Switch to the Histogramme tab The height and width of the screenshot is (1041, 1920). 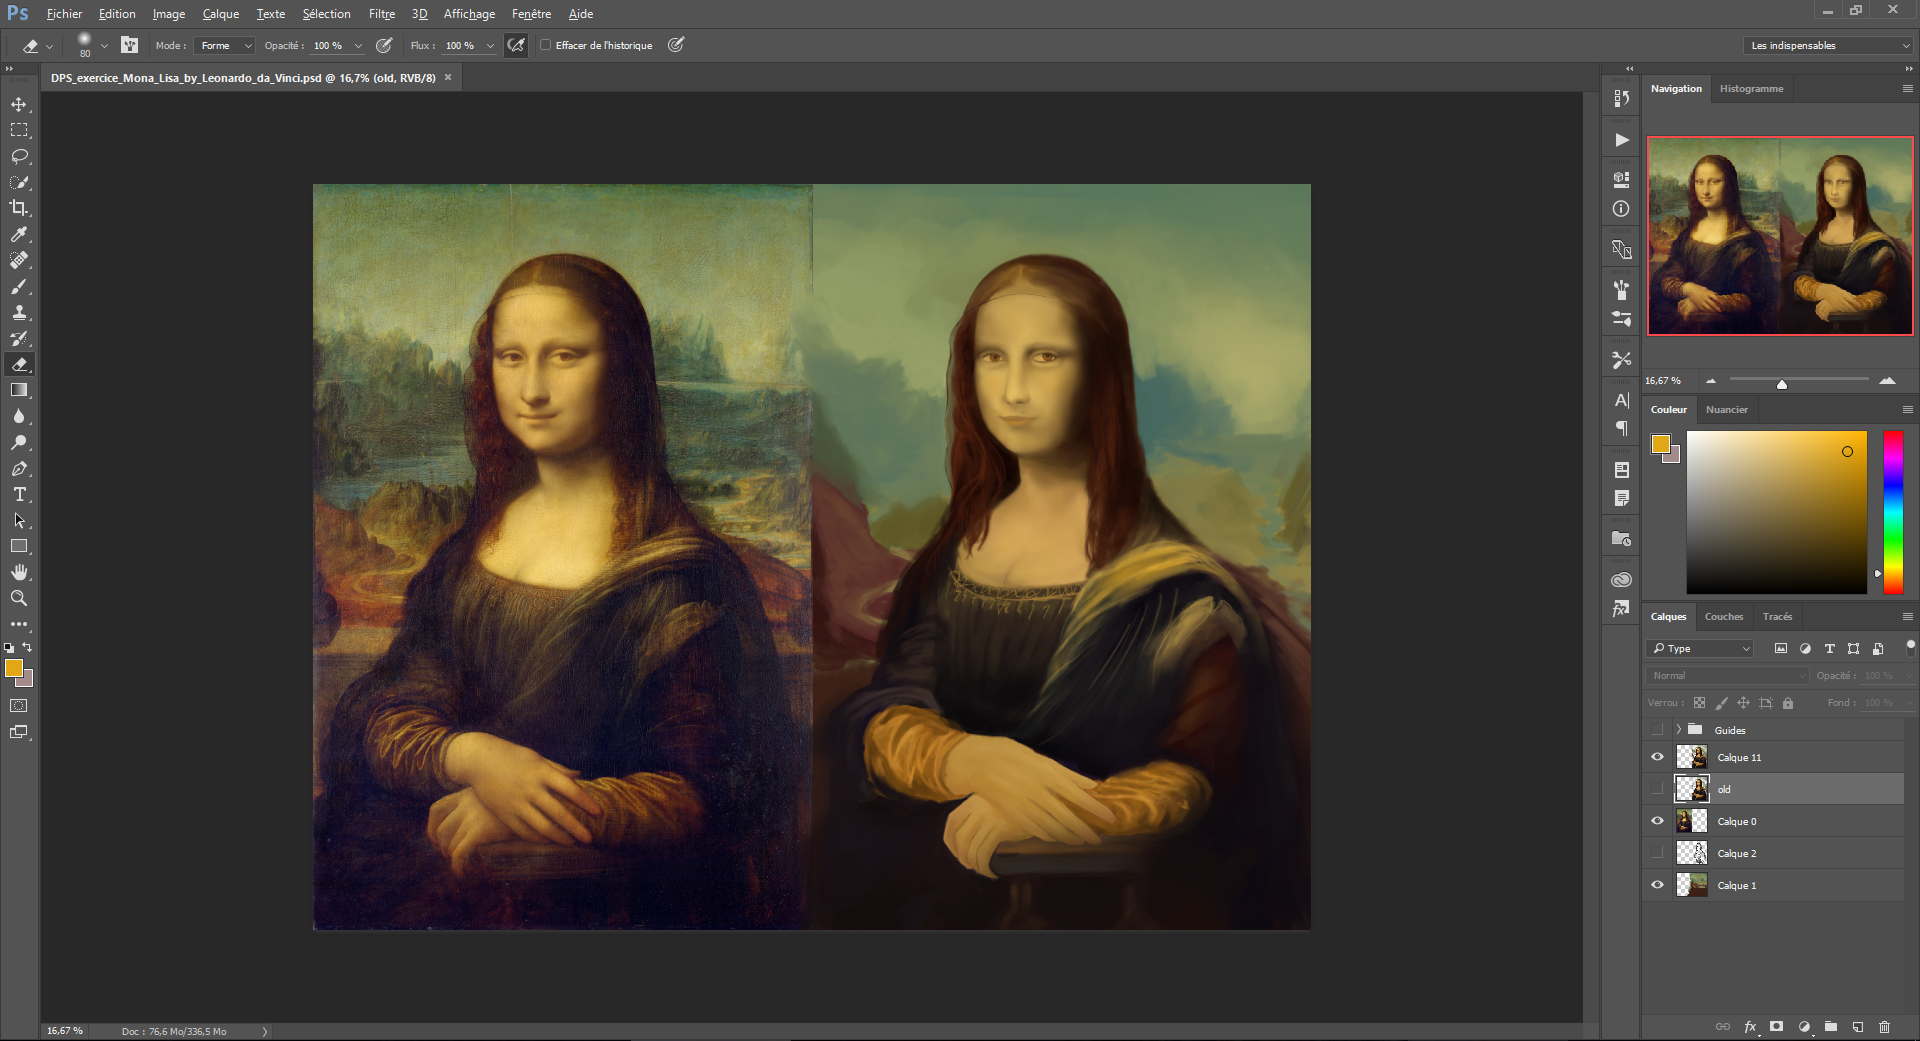(1751, 89)
